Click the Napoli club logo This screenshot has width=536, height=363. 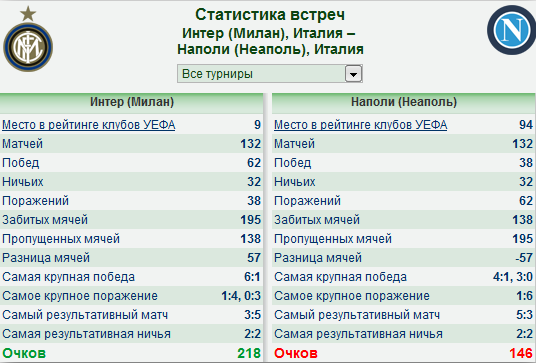point(511,30)
